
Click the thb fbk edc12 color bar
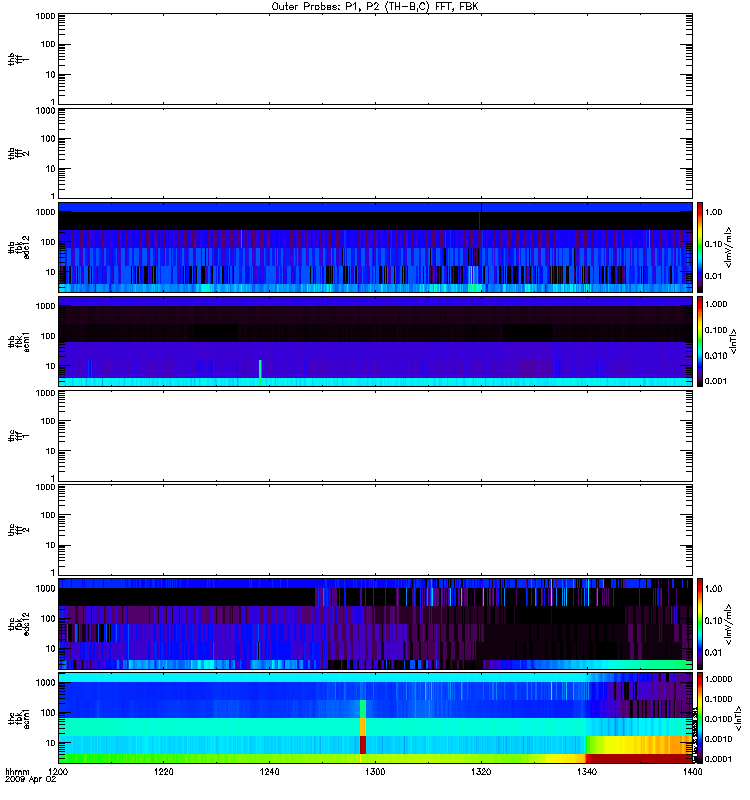pos(699,247)
